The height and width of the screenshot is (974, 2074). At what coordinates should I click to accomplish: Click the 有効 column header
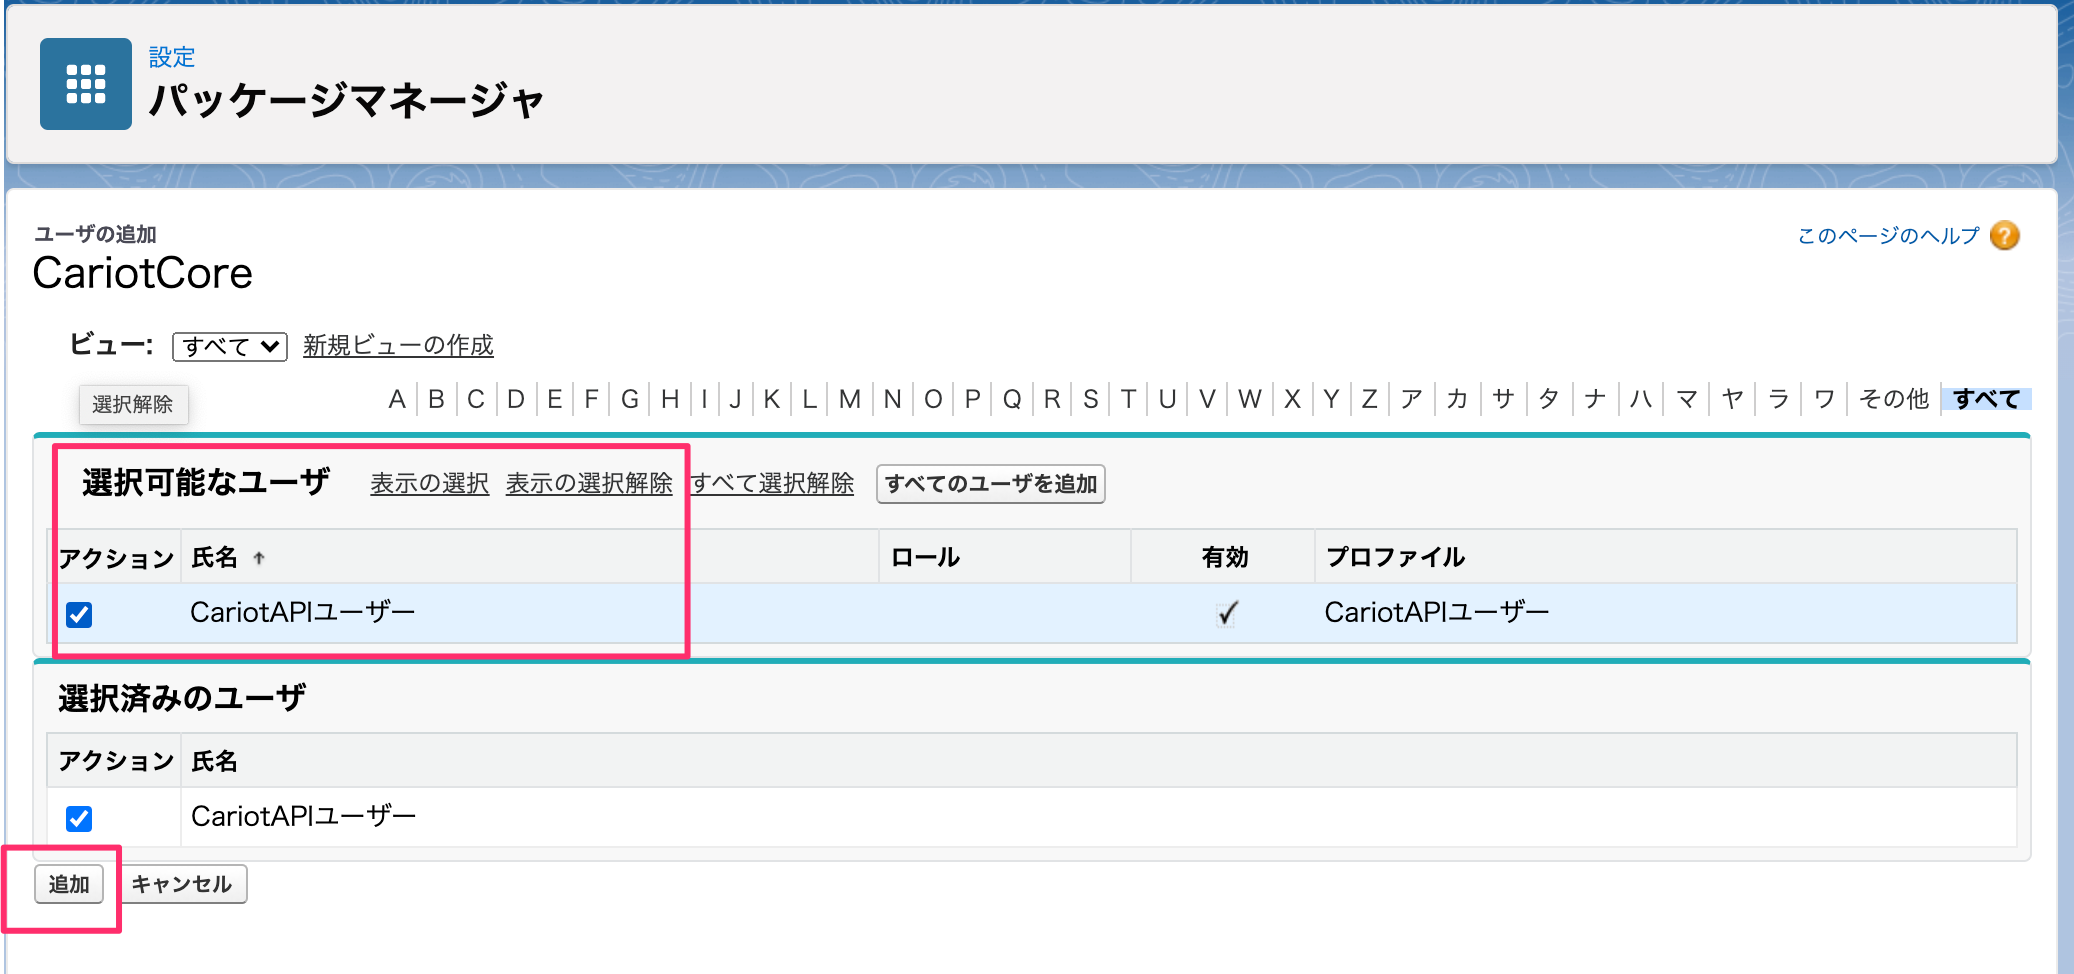click(1225, 557)
